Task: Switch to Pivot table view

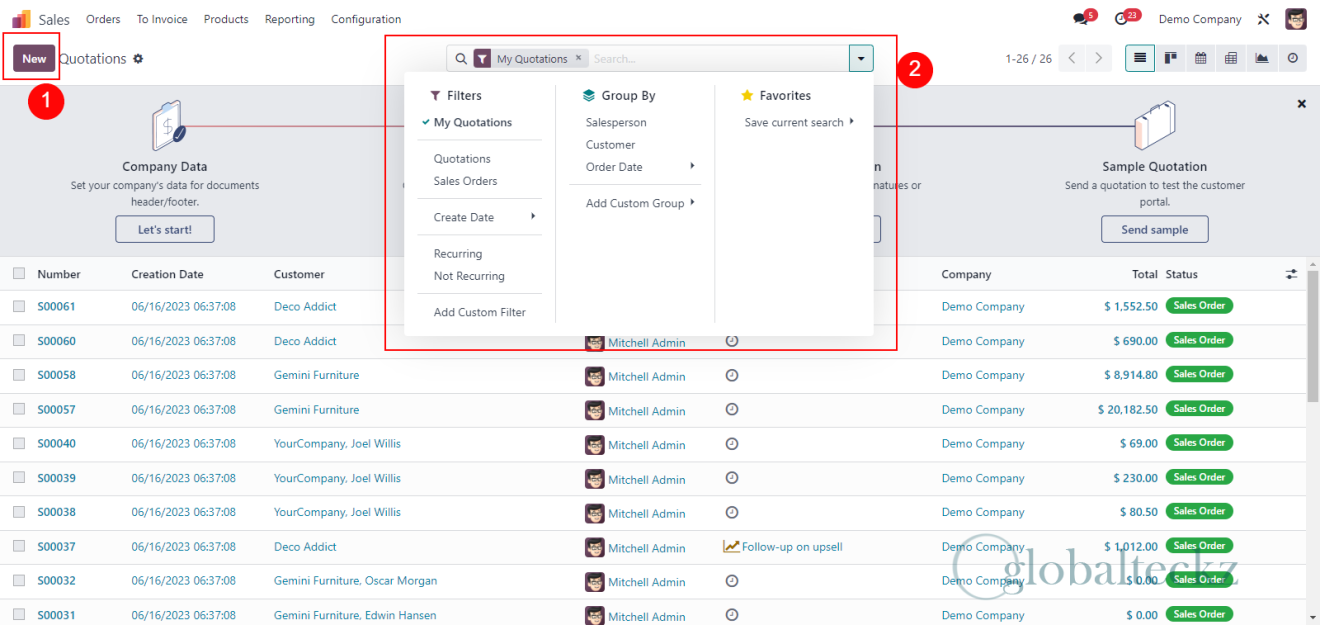Action: [x=1231, y=58]
